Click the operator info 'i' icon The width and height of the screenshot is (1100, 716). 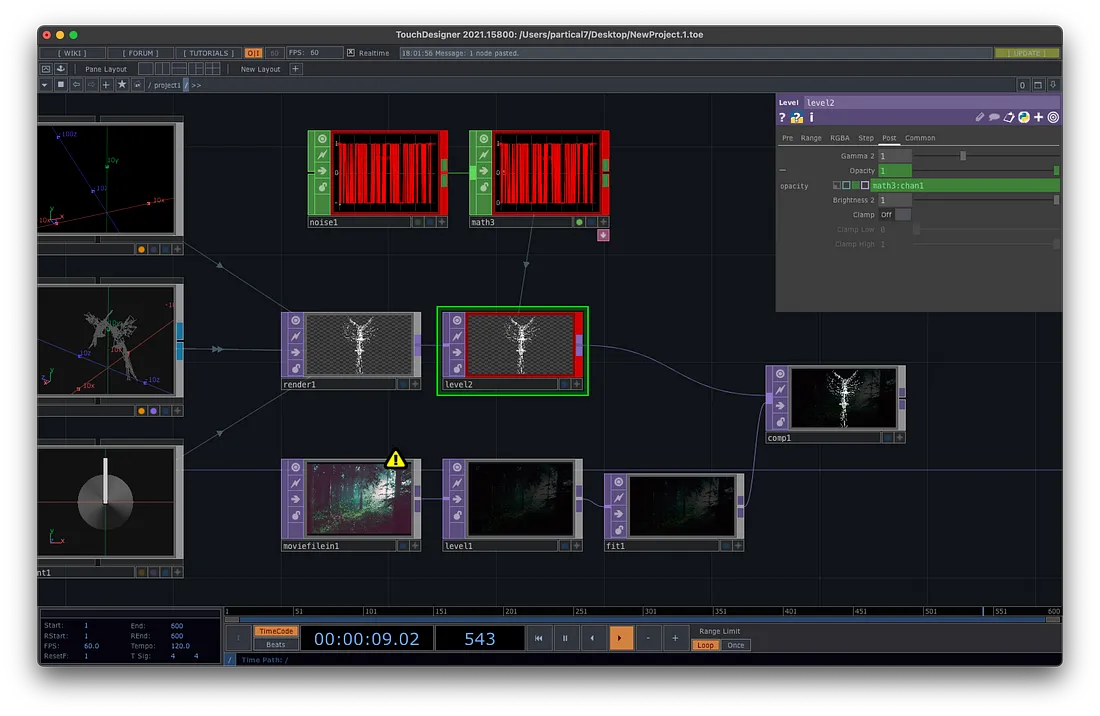(x=811, y=118)
